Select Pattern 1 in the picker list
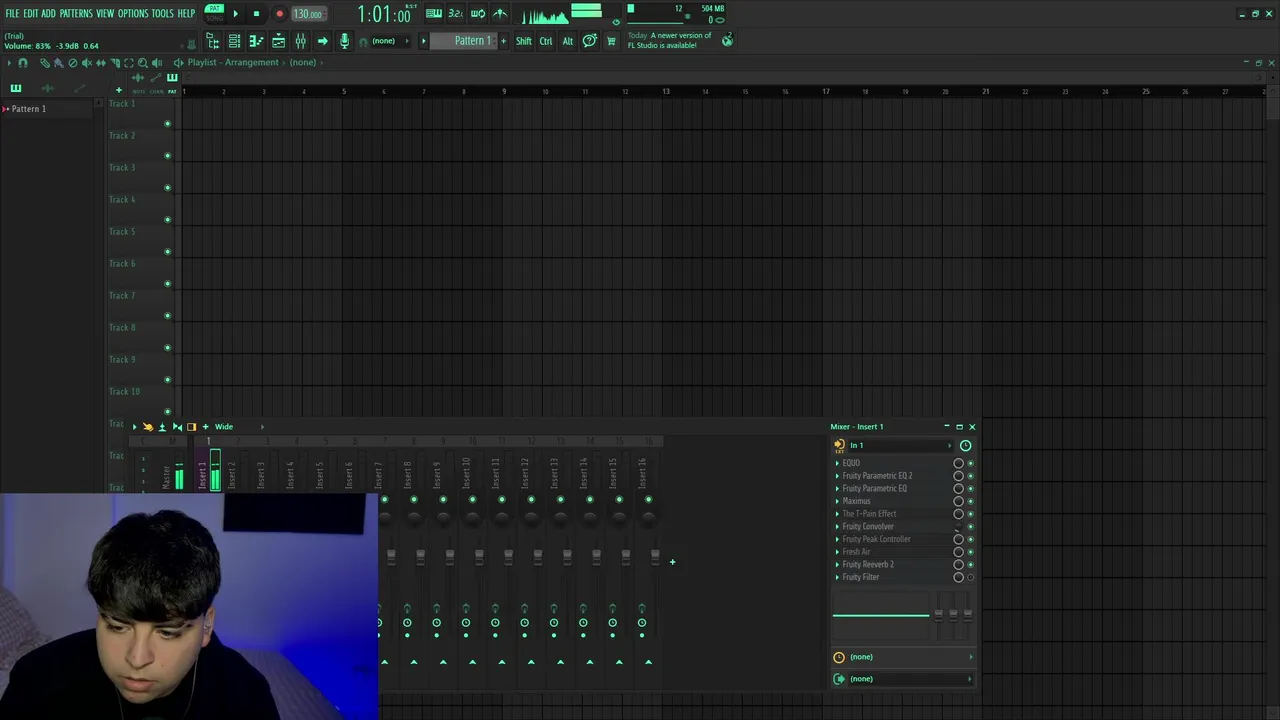 29,108
